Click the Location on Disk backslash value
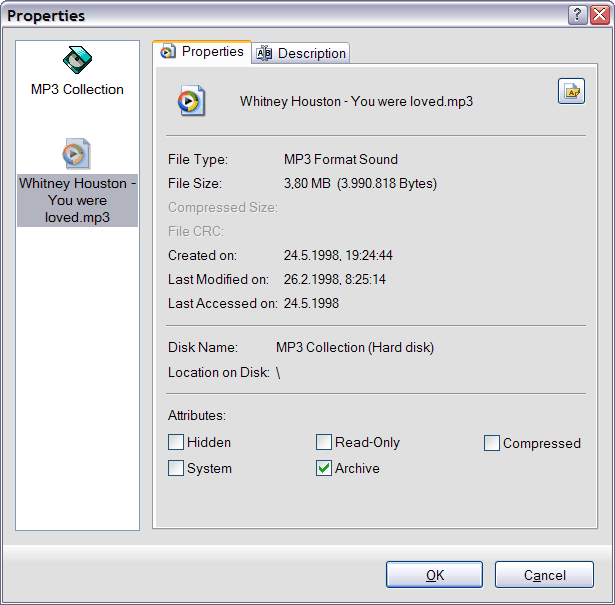This screenshot has width=615, height=605. 278,372
